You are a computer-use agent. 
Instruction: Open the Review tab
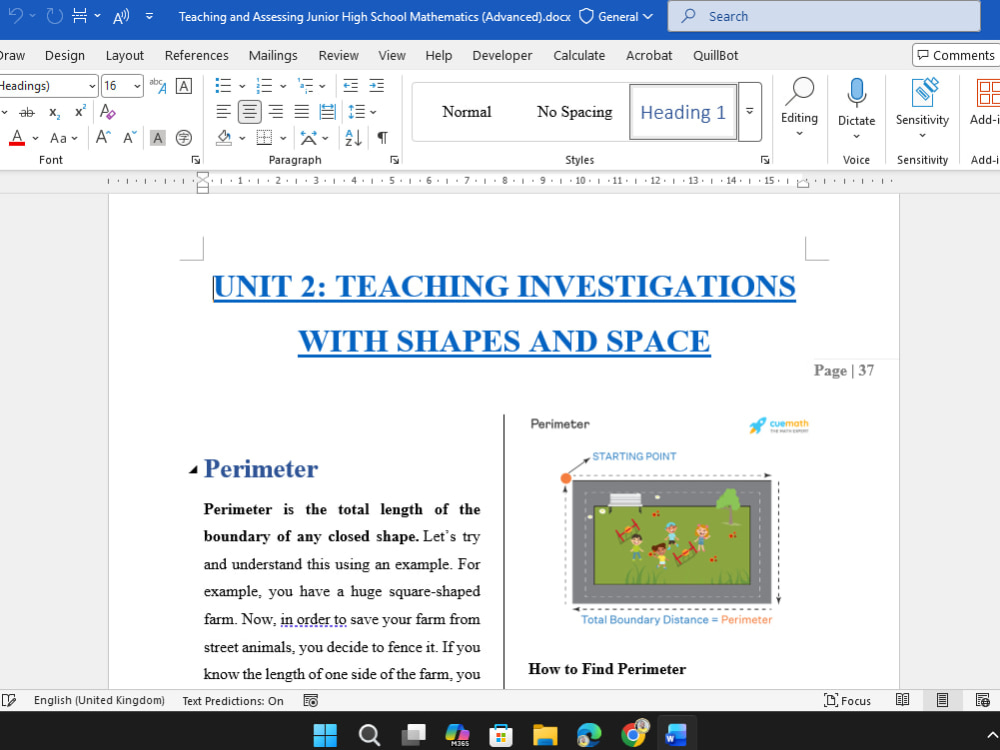339,55
